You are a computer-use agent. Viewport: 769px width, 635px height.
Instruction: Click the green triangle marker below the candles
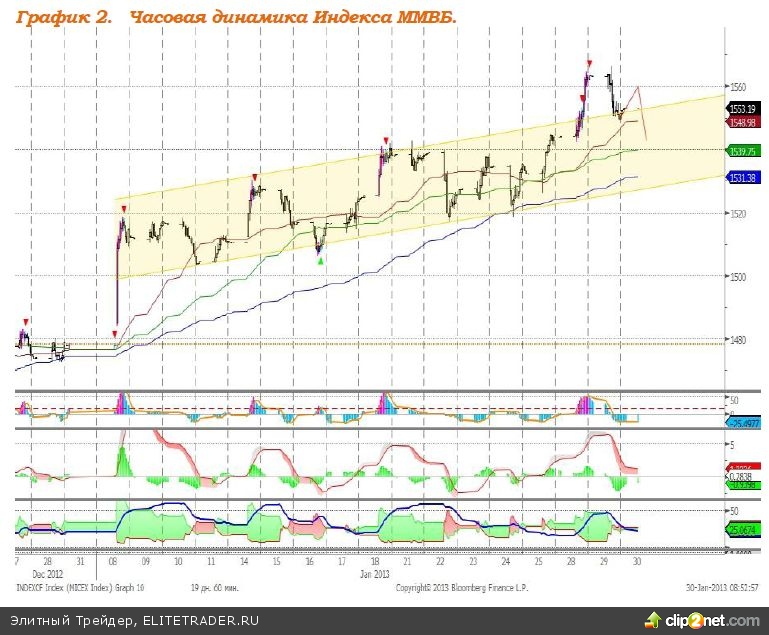pos(320,261)
